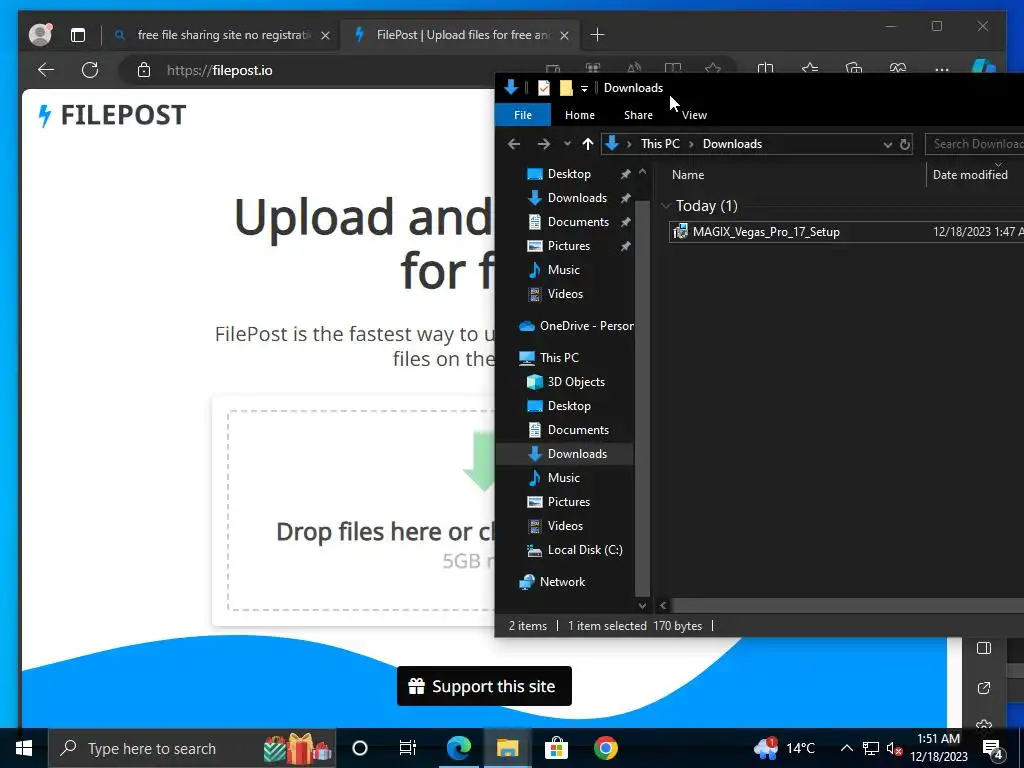Screen dimensions: 1024x768
Task: Click the Type here to search box
Action: tap(192, 748)
